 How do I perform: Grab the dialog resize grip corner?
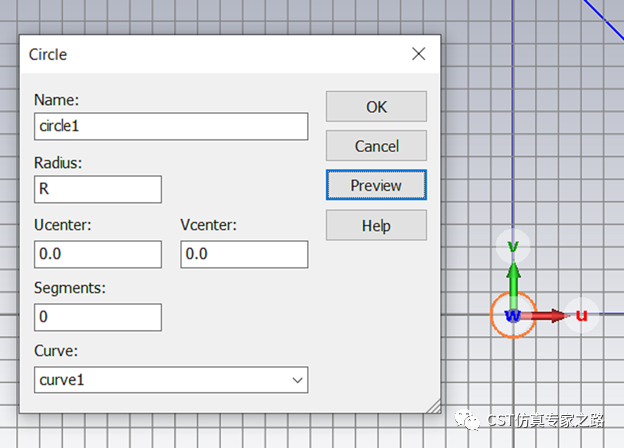(434, 406)
